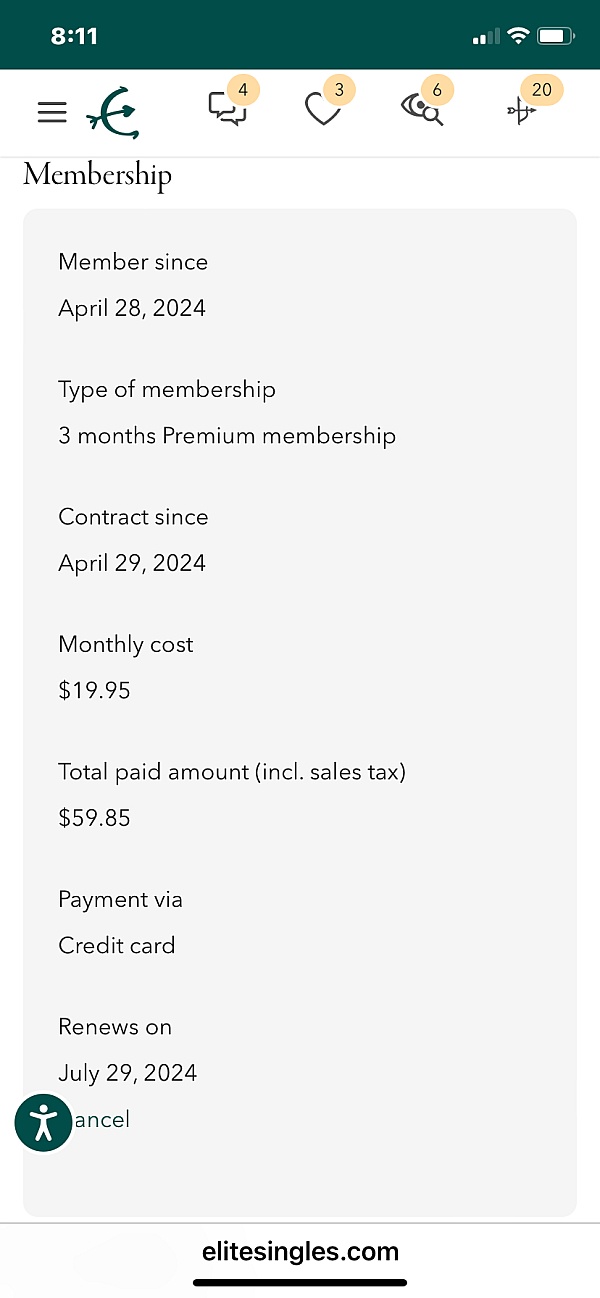Image resolution: width=600 pixels, height=1298 pixels.
Task: Tap the cellular signal bars
Action: pos(485,37)
